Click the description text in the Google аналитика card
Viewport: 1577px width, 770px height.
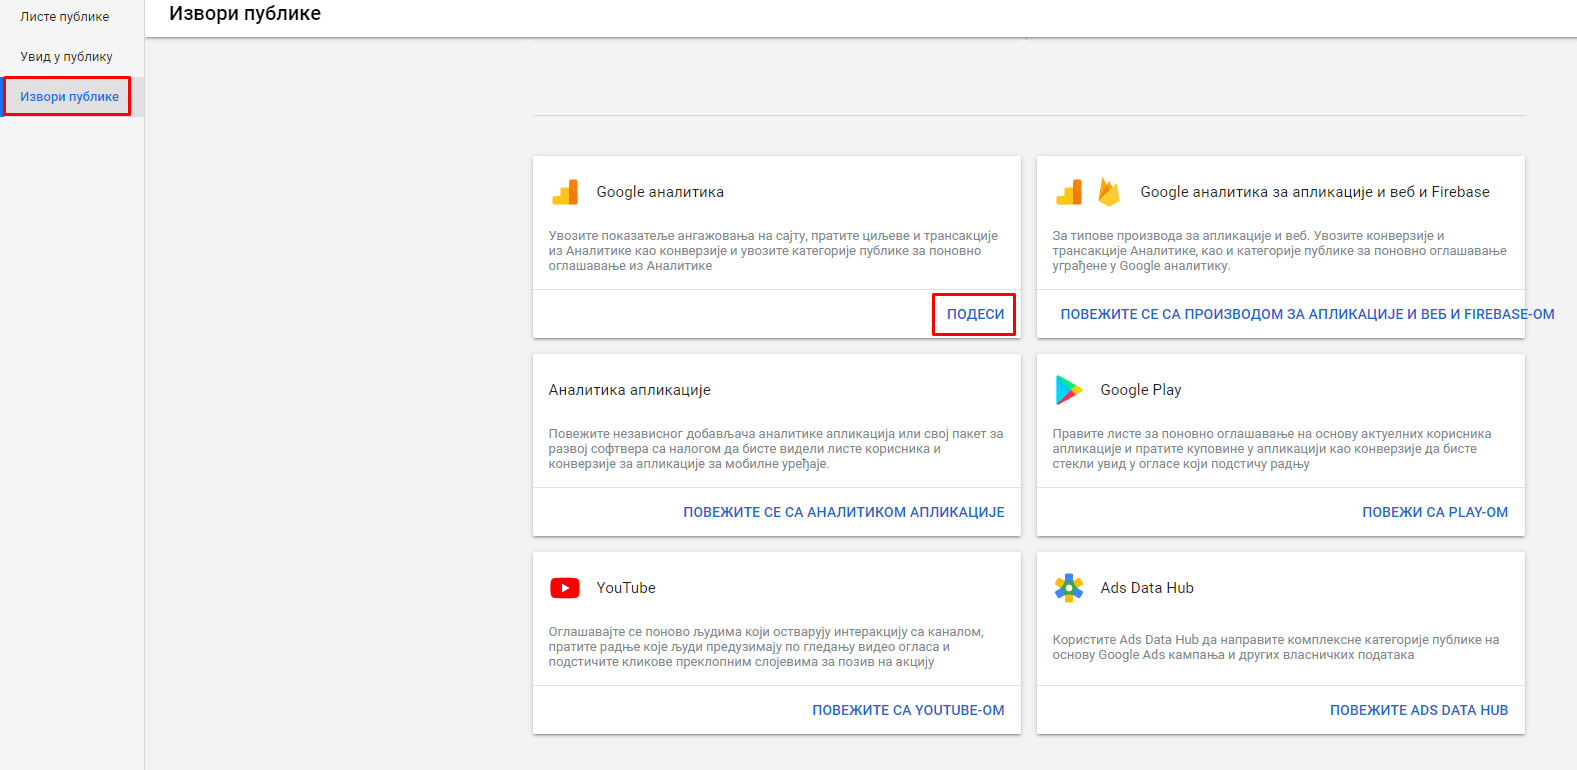click(773, 251)
